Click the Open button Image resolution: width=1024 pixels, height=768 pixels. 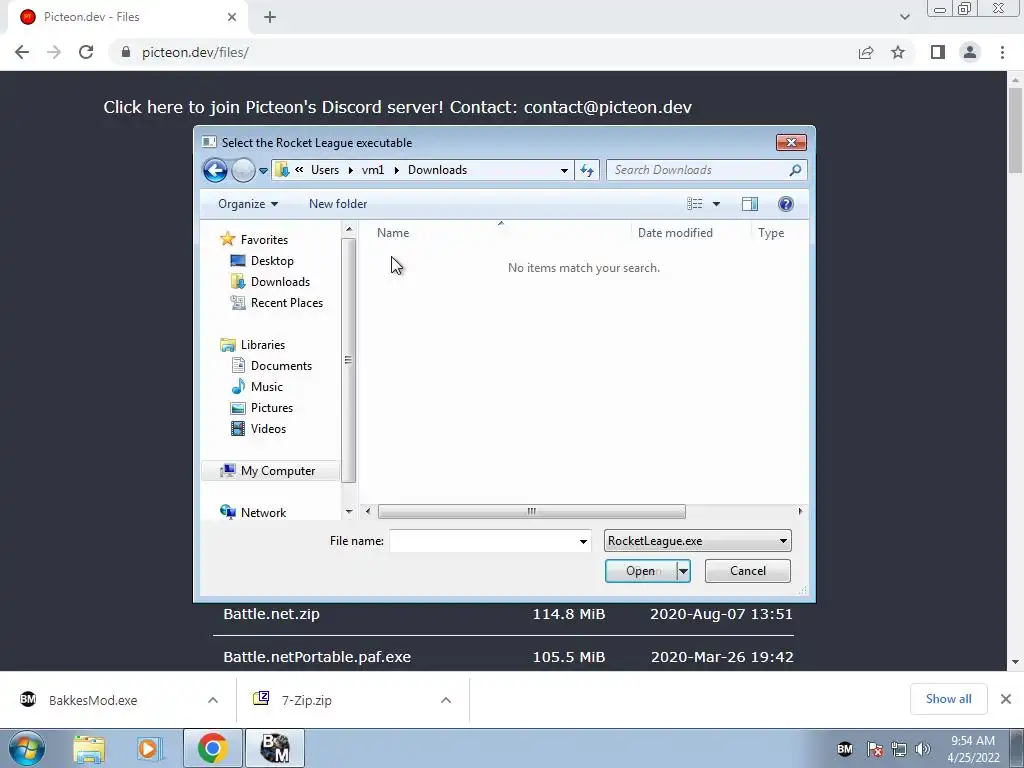click(641, 571)
